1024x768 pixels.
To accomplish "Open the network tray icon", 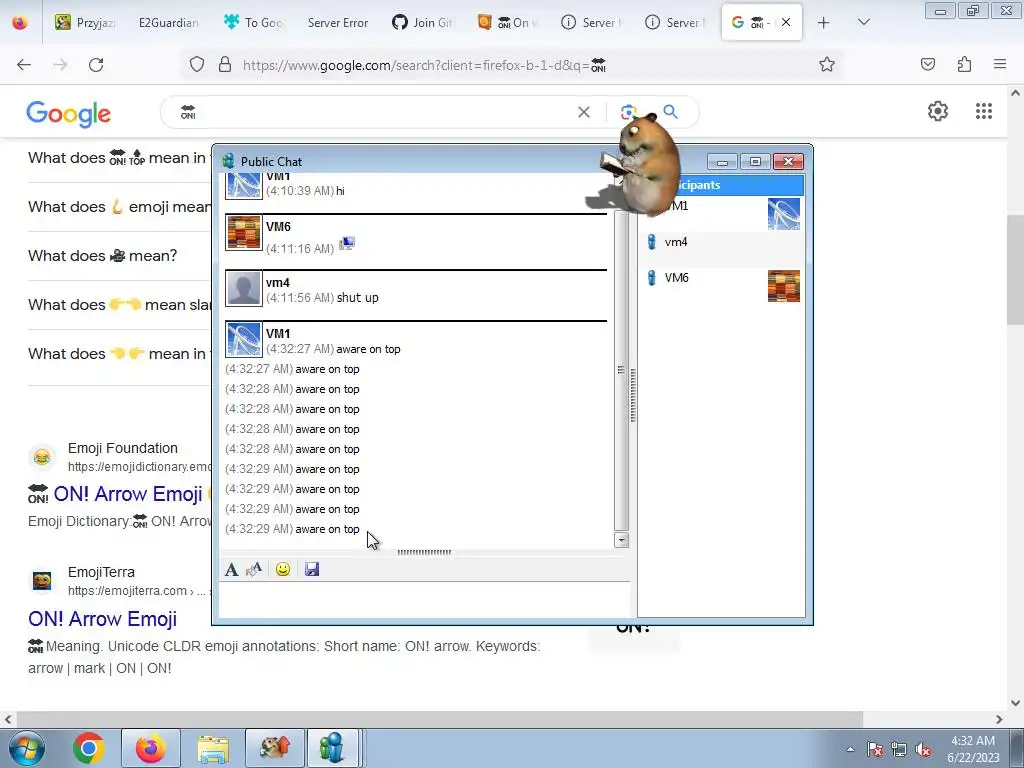I will (899, 750).
